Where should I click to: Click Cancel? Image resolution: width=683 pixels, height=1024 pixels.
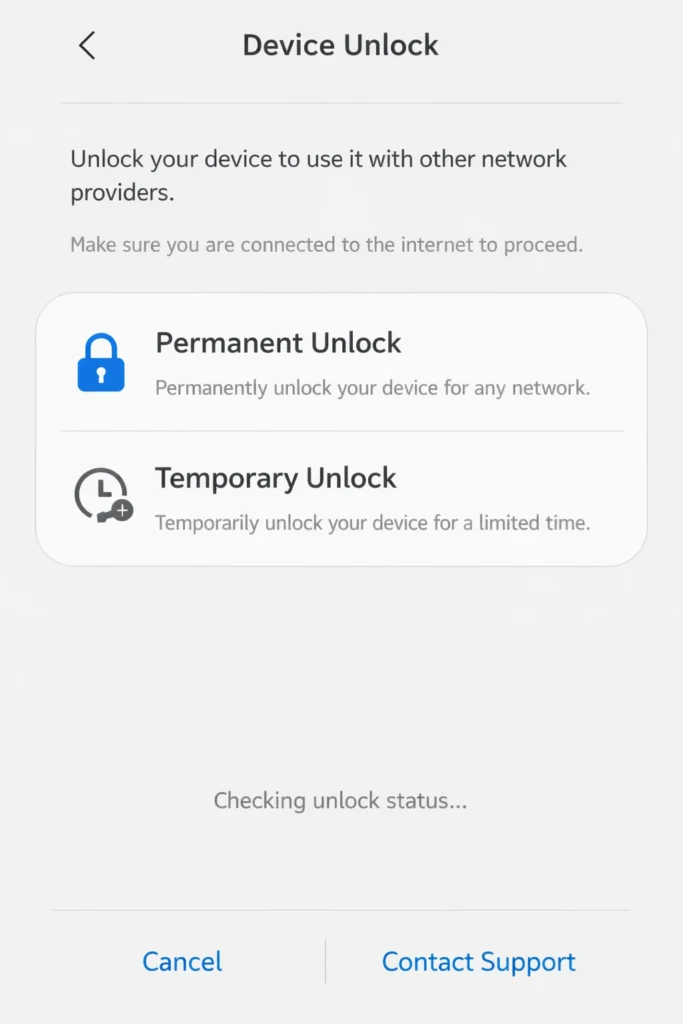[181, 961]
